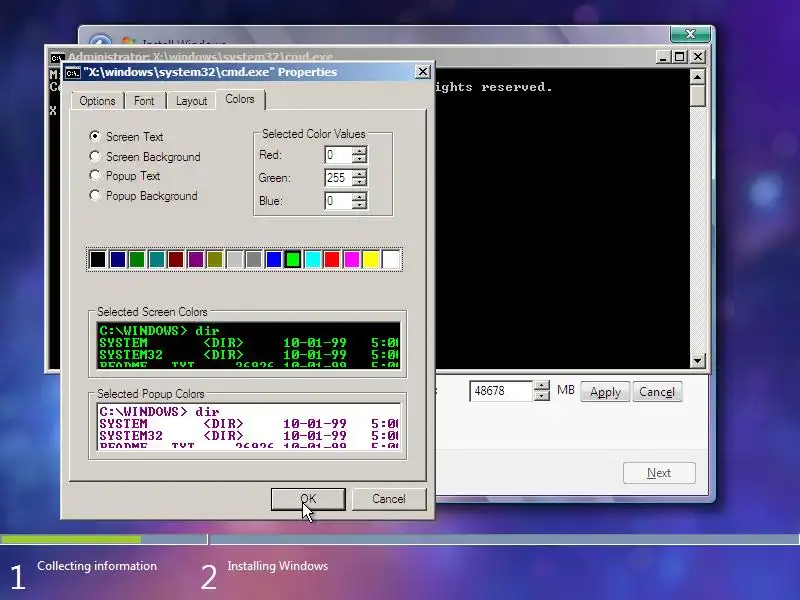Choose the Popup Background option
The width and height of the screenshot is (800, 600).
[x=94, y=195]
